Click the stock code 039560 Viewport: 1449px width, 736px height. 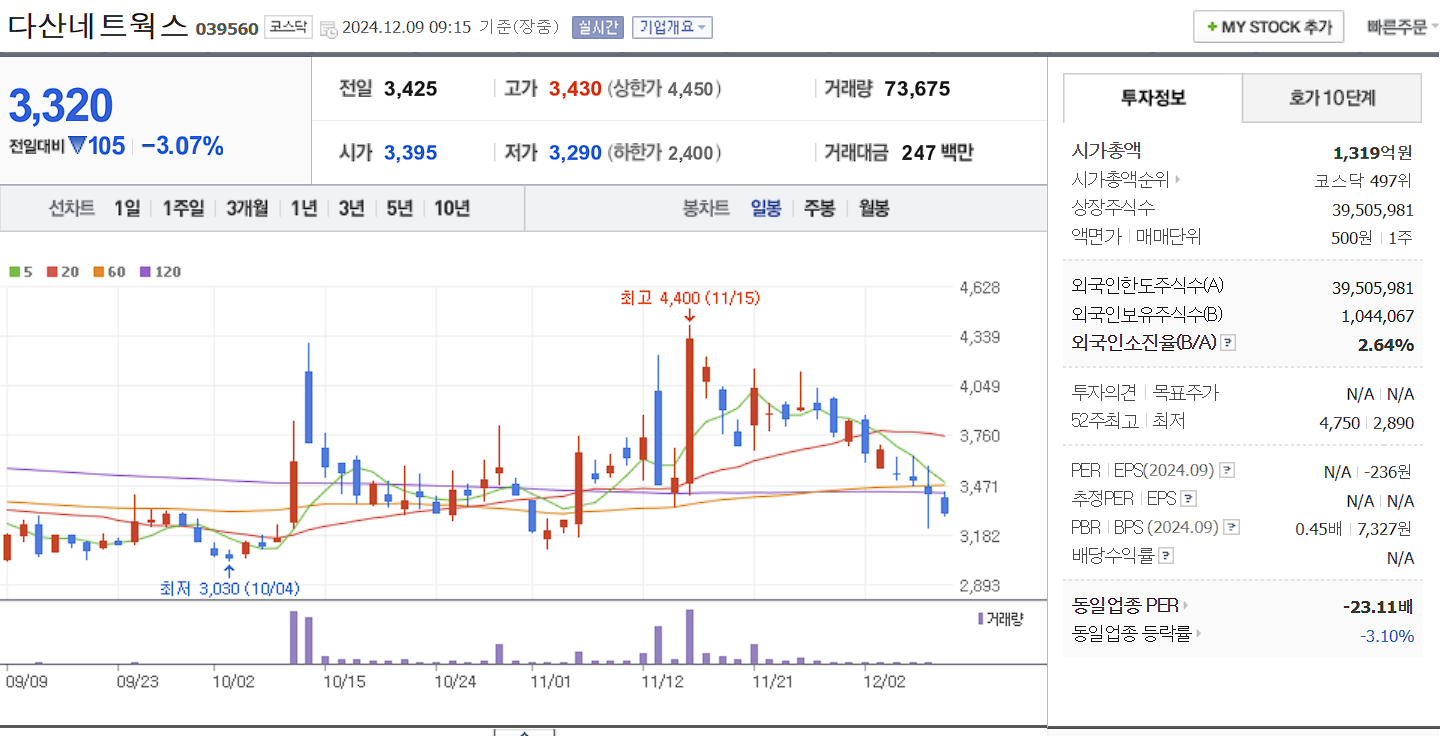(x=227, y=29)
